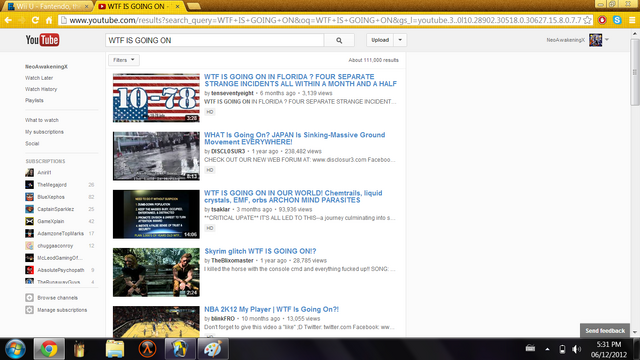Open Watch History in sidebar
This screenshot has height=360, width=640.
pos(41,89)
